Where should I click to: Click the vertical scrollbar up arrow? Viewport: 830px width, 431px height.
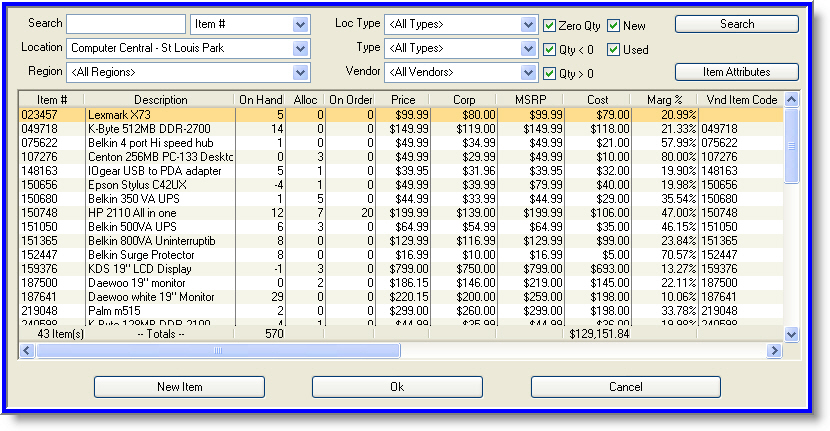click(791, 99)
